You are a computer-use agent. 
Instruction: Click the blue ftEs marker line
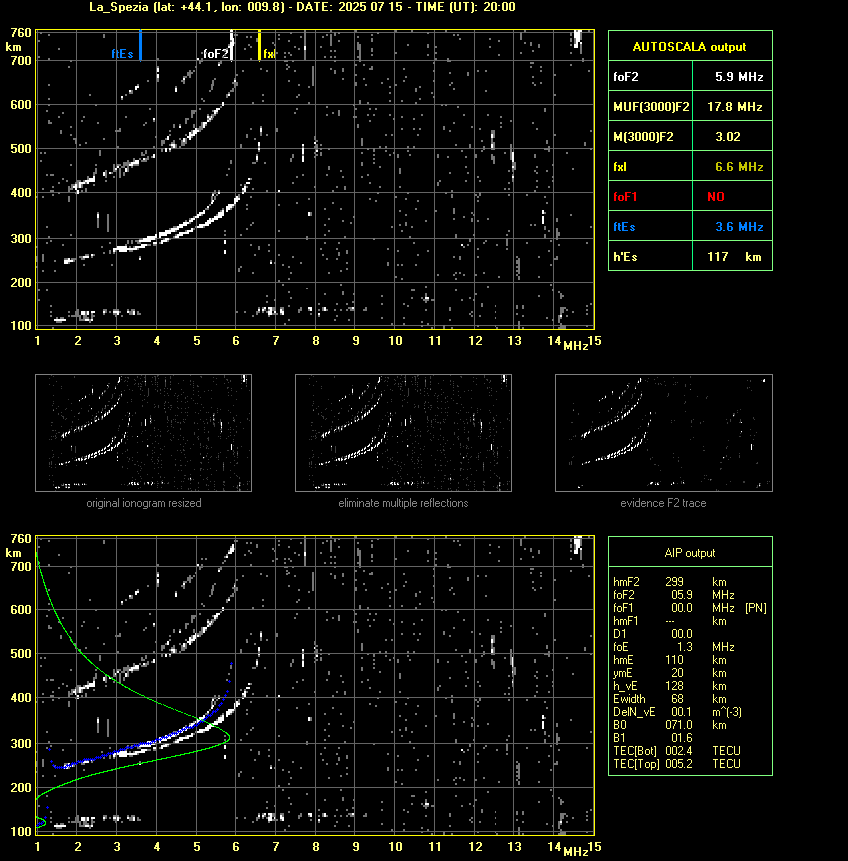pyautogui.click(x=141, y=45)
